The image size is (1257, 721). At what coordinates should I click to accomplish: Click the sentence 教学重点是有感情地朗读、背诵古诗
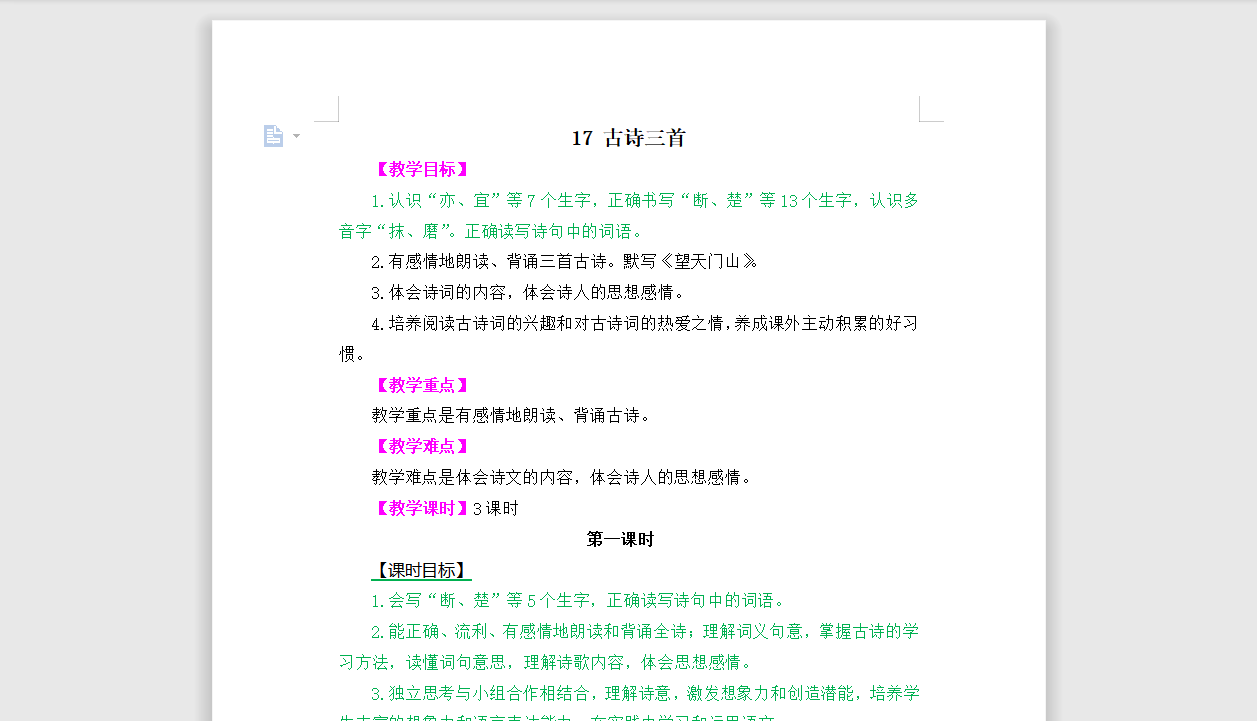pyautogui.click(x=510, y=415)
